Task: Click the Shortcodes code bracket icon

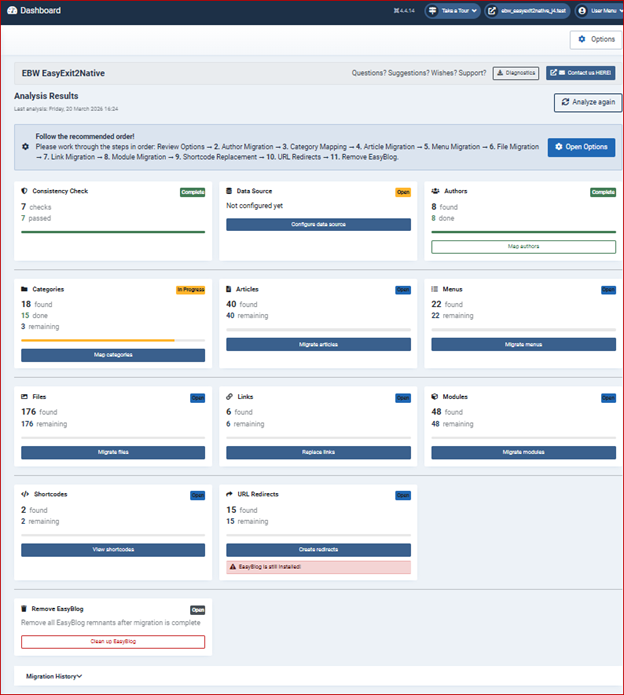Action: (25, 494)
